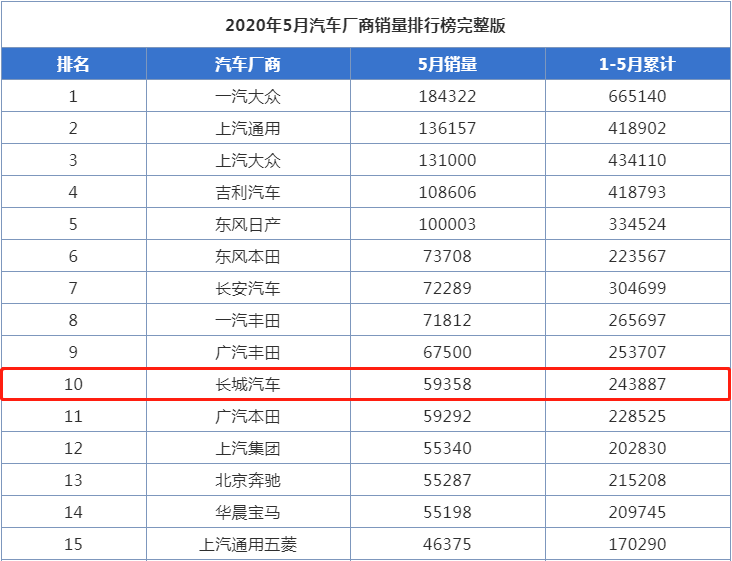Click the 长安汽车 manufacturer cell
Screen dimensions: 732x561
click(x=248, y=288)
